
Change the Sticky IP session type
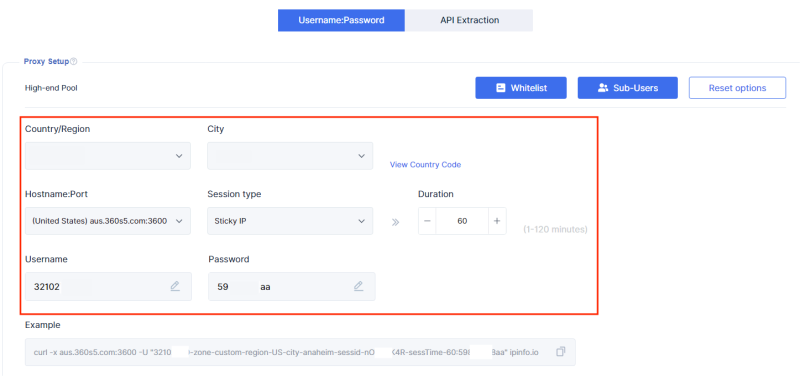tap(290, 221)
